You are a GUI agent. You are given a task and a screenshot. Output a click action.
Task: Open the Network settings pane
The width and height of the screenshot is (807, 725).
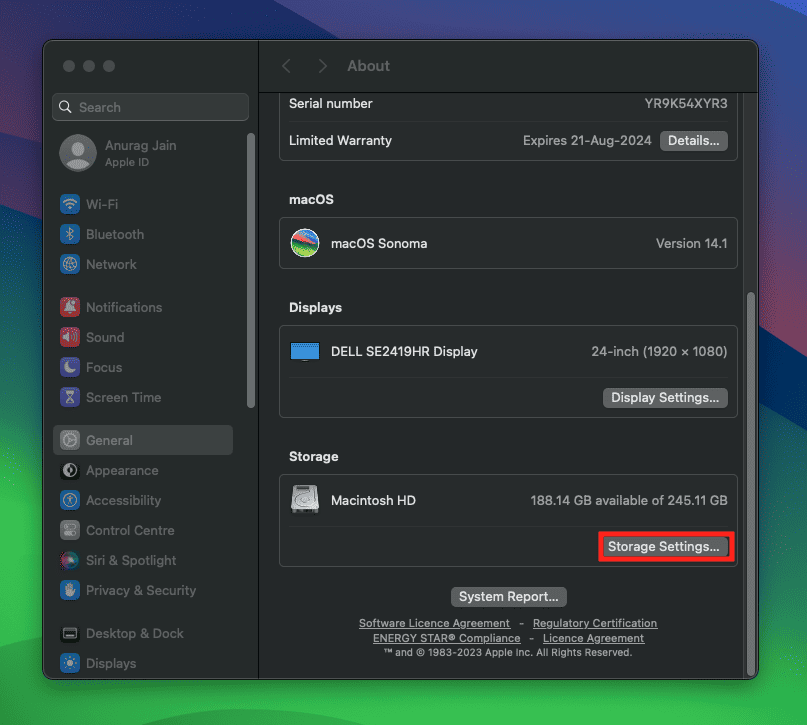point(111,264)
